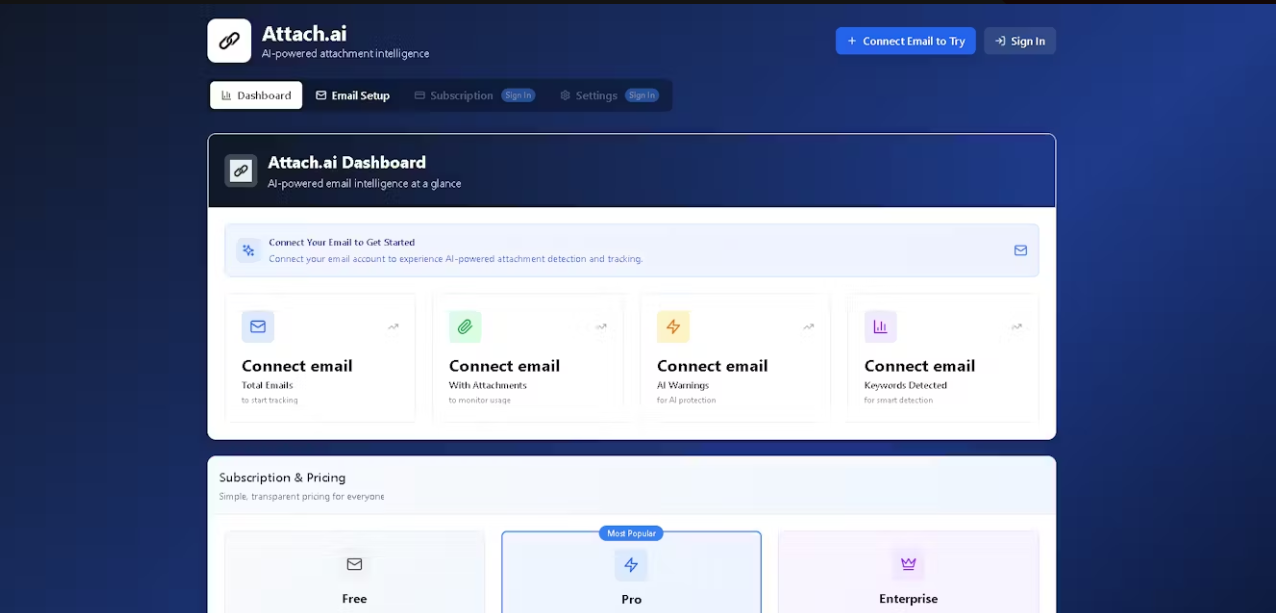Click the yellow lightning icon on the AI Warnings card
Viewport: 1276px width, 613px height.
pyautogui.click(x=673, y=327)
